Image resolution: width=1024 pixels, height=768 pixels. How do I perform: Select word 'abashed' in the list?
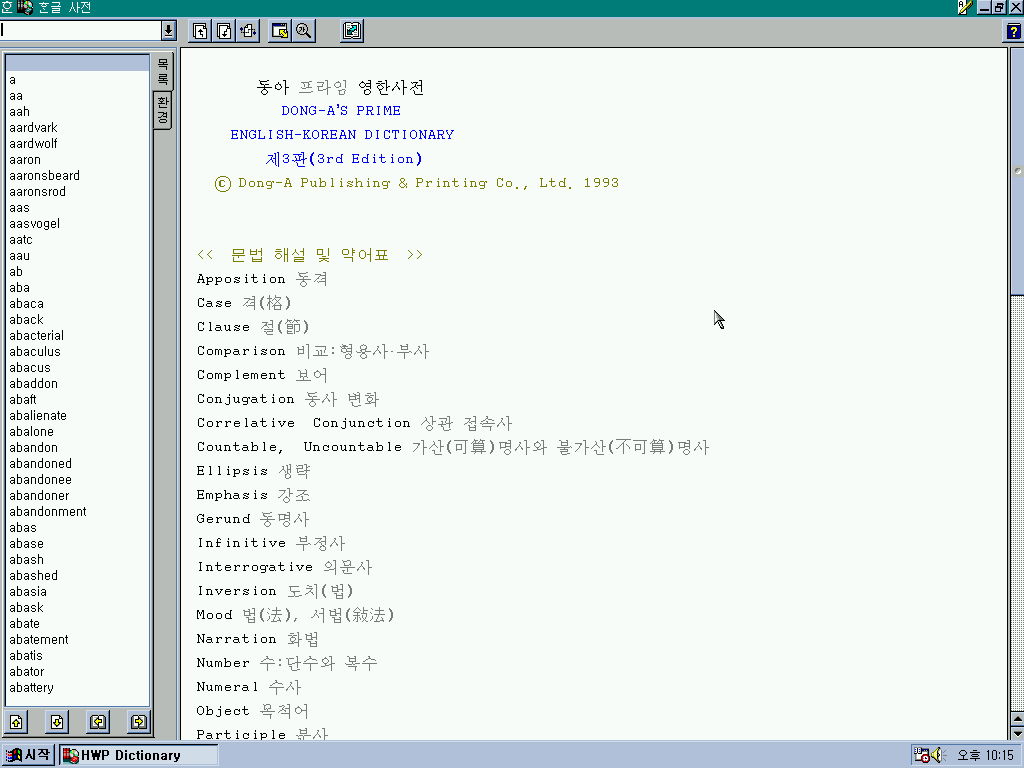(33, 576)
